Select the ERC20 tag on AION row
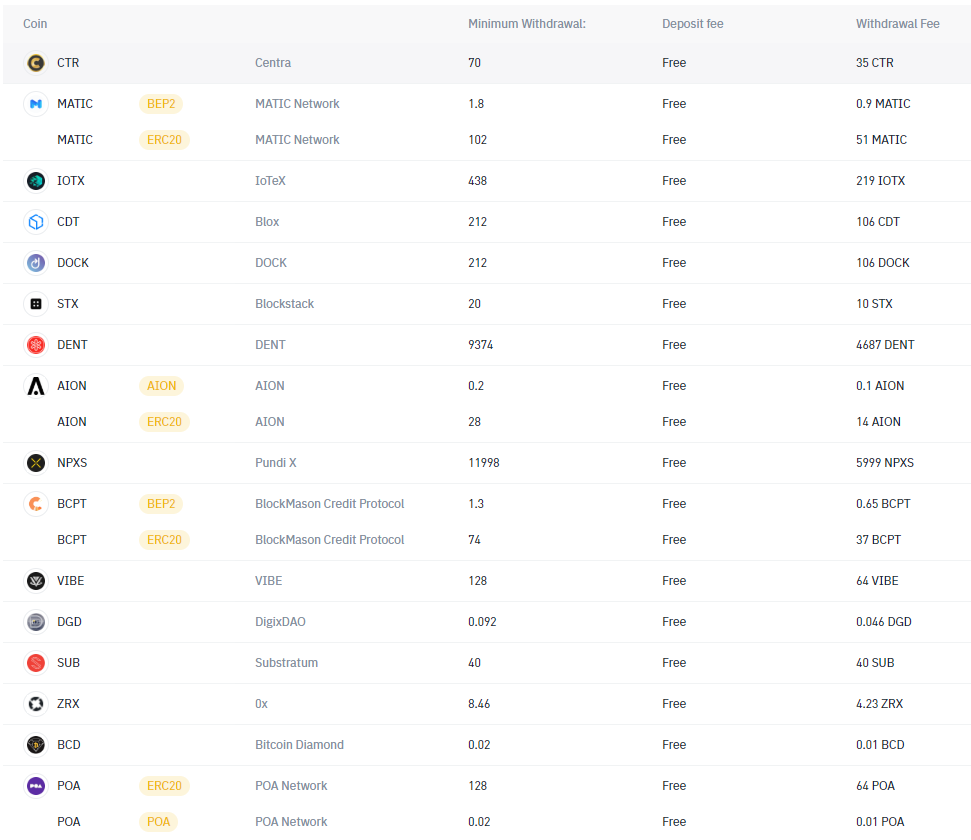Image resolution: width=971 pixels, height=840 pixels. coord(164,422)
